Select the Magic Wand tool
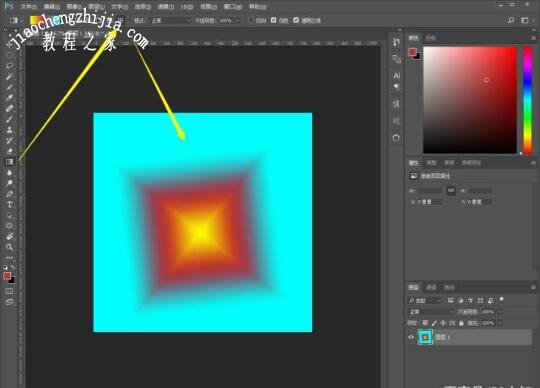 pyautogui.click(x=9, y=76)
